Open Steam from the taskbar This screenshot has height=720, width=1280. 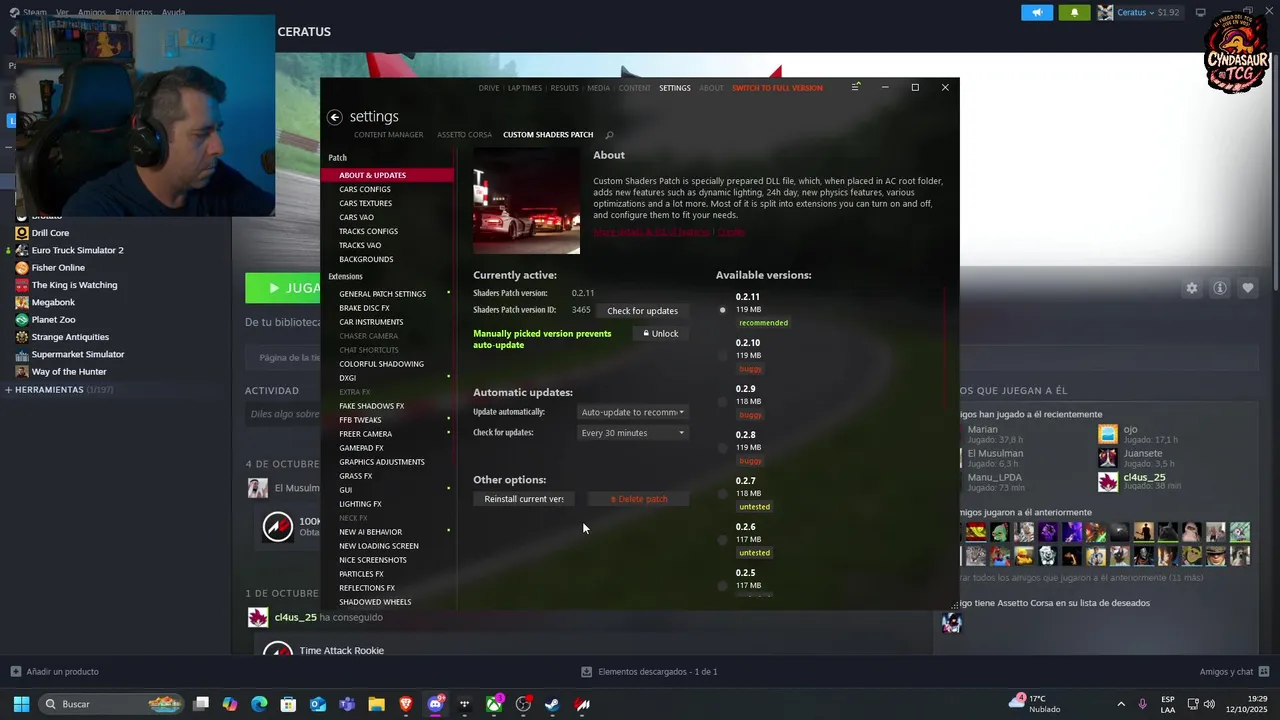tap(552, 704)
